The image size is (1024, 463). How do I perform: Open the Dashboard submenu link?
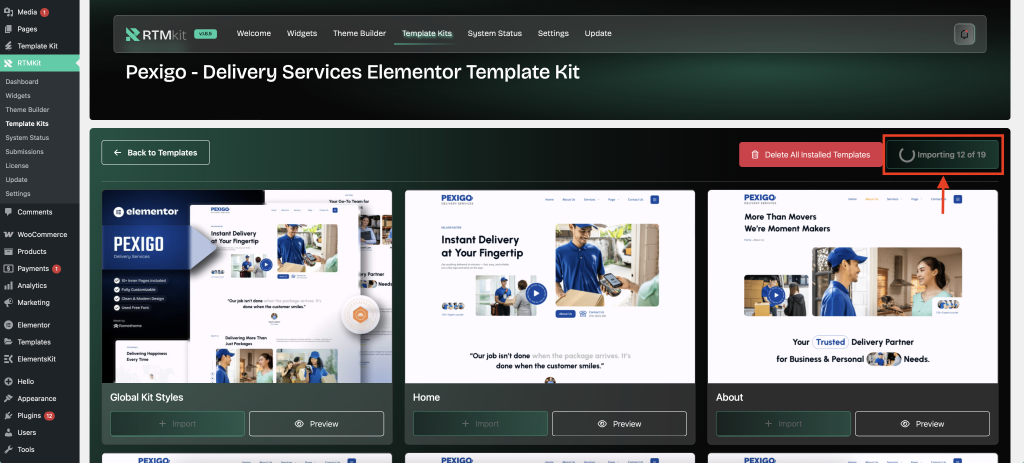[22, 82]
